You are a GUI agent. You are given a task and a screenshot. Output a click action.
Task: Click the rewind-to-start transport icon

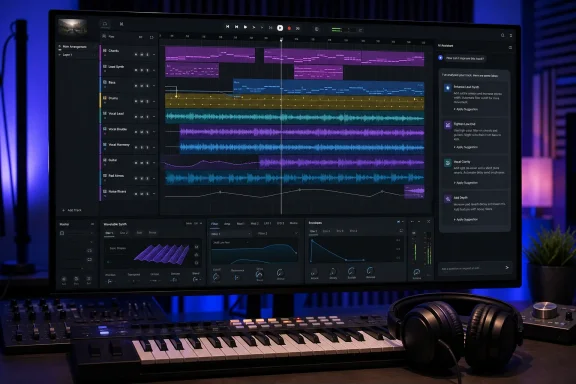[227, 27]
